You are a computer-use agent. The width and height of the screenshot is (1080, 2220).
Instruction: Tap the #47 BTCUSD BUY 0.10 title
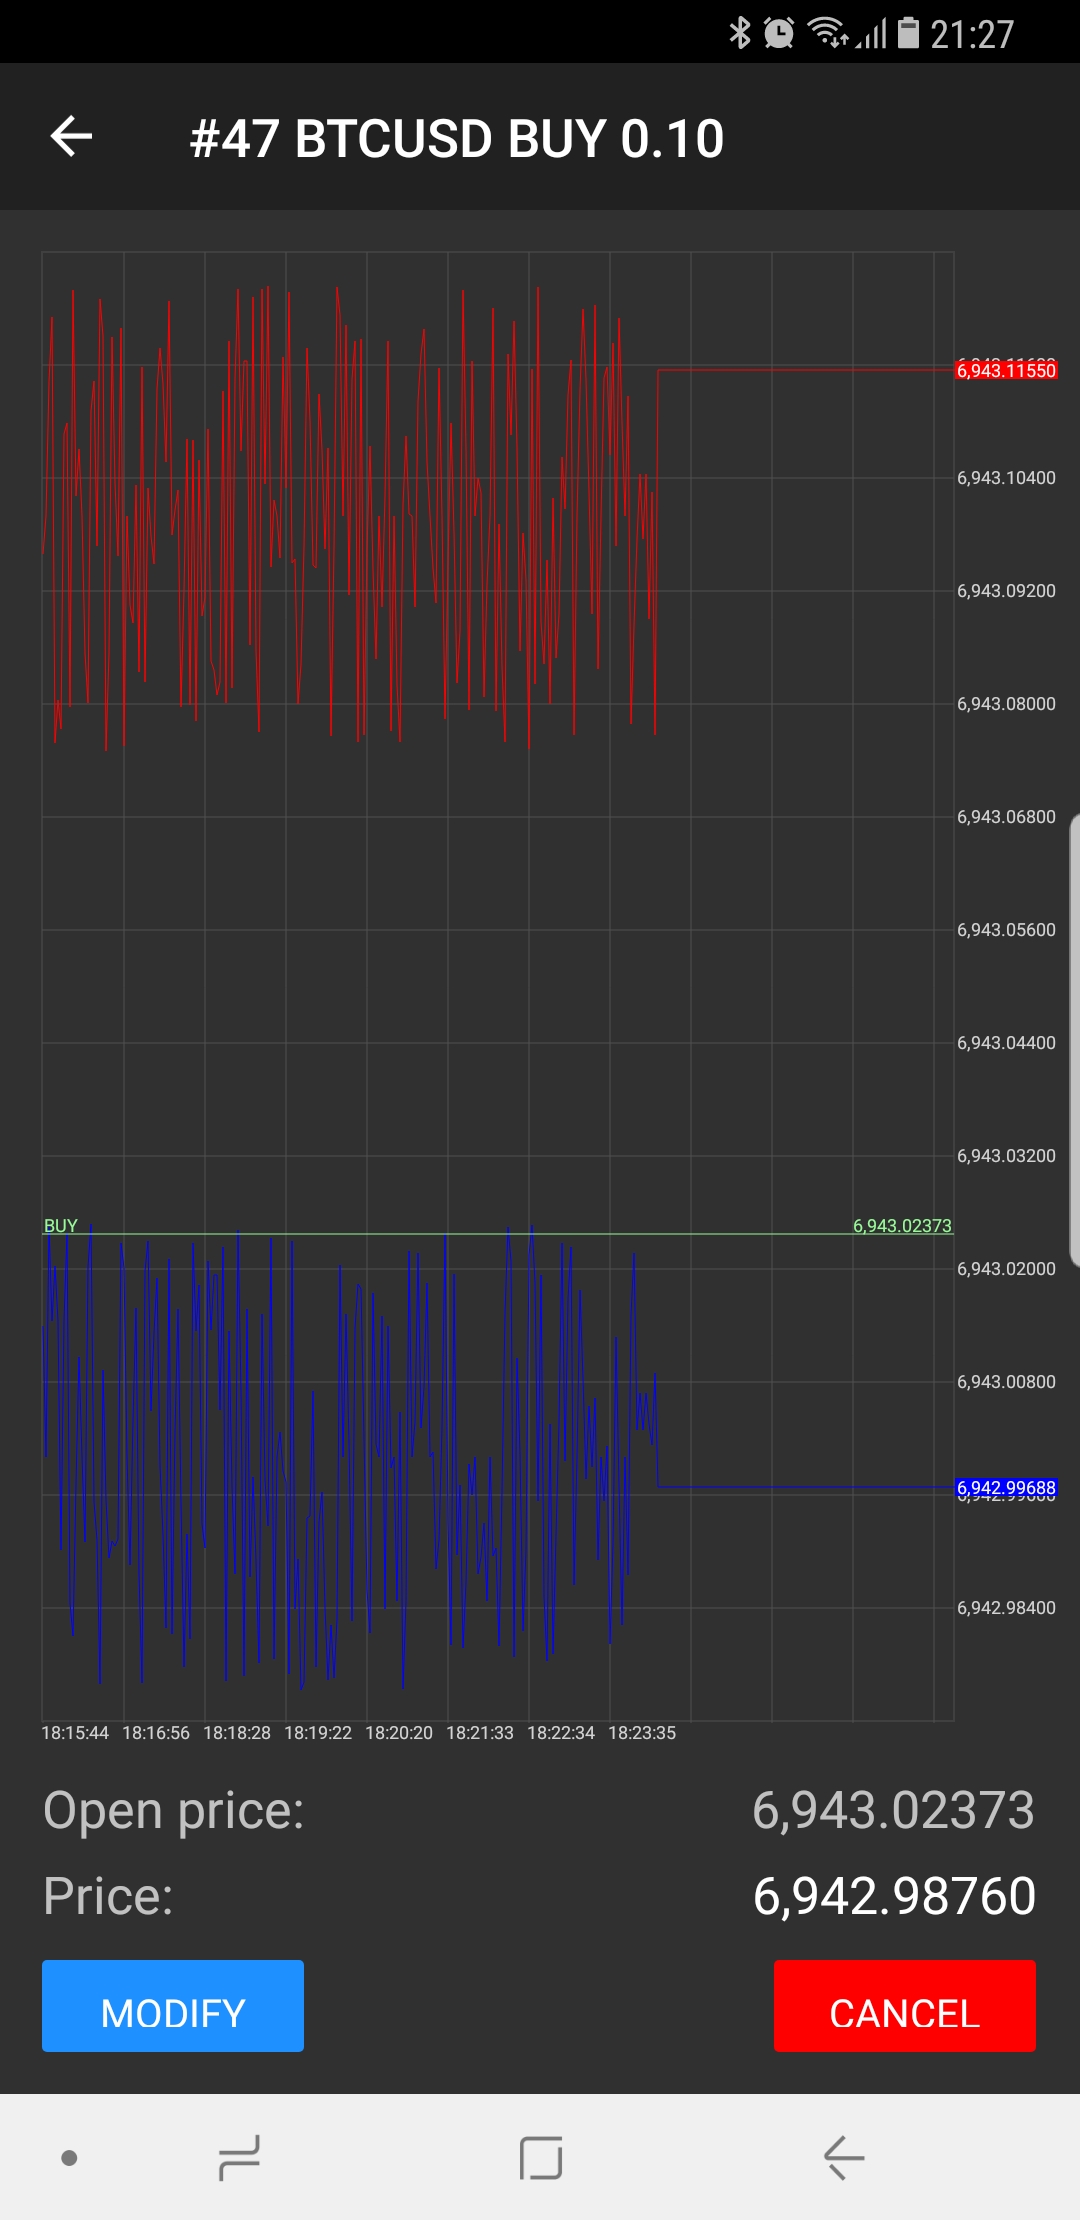pos(457,138)
